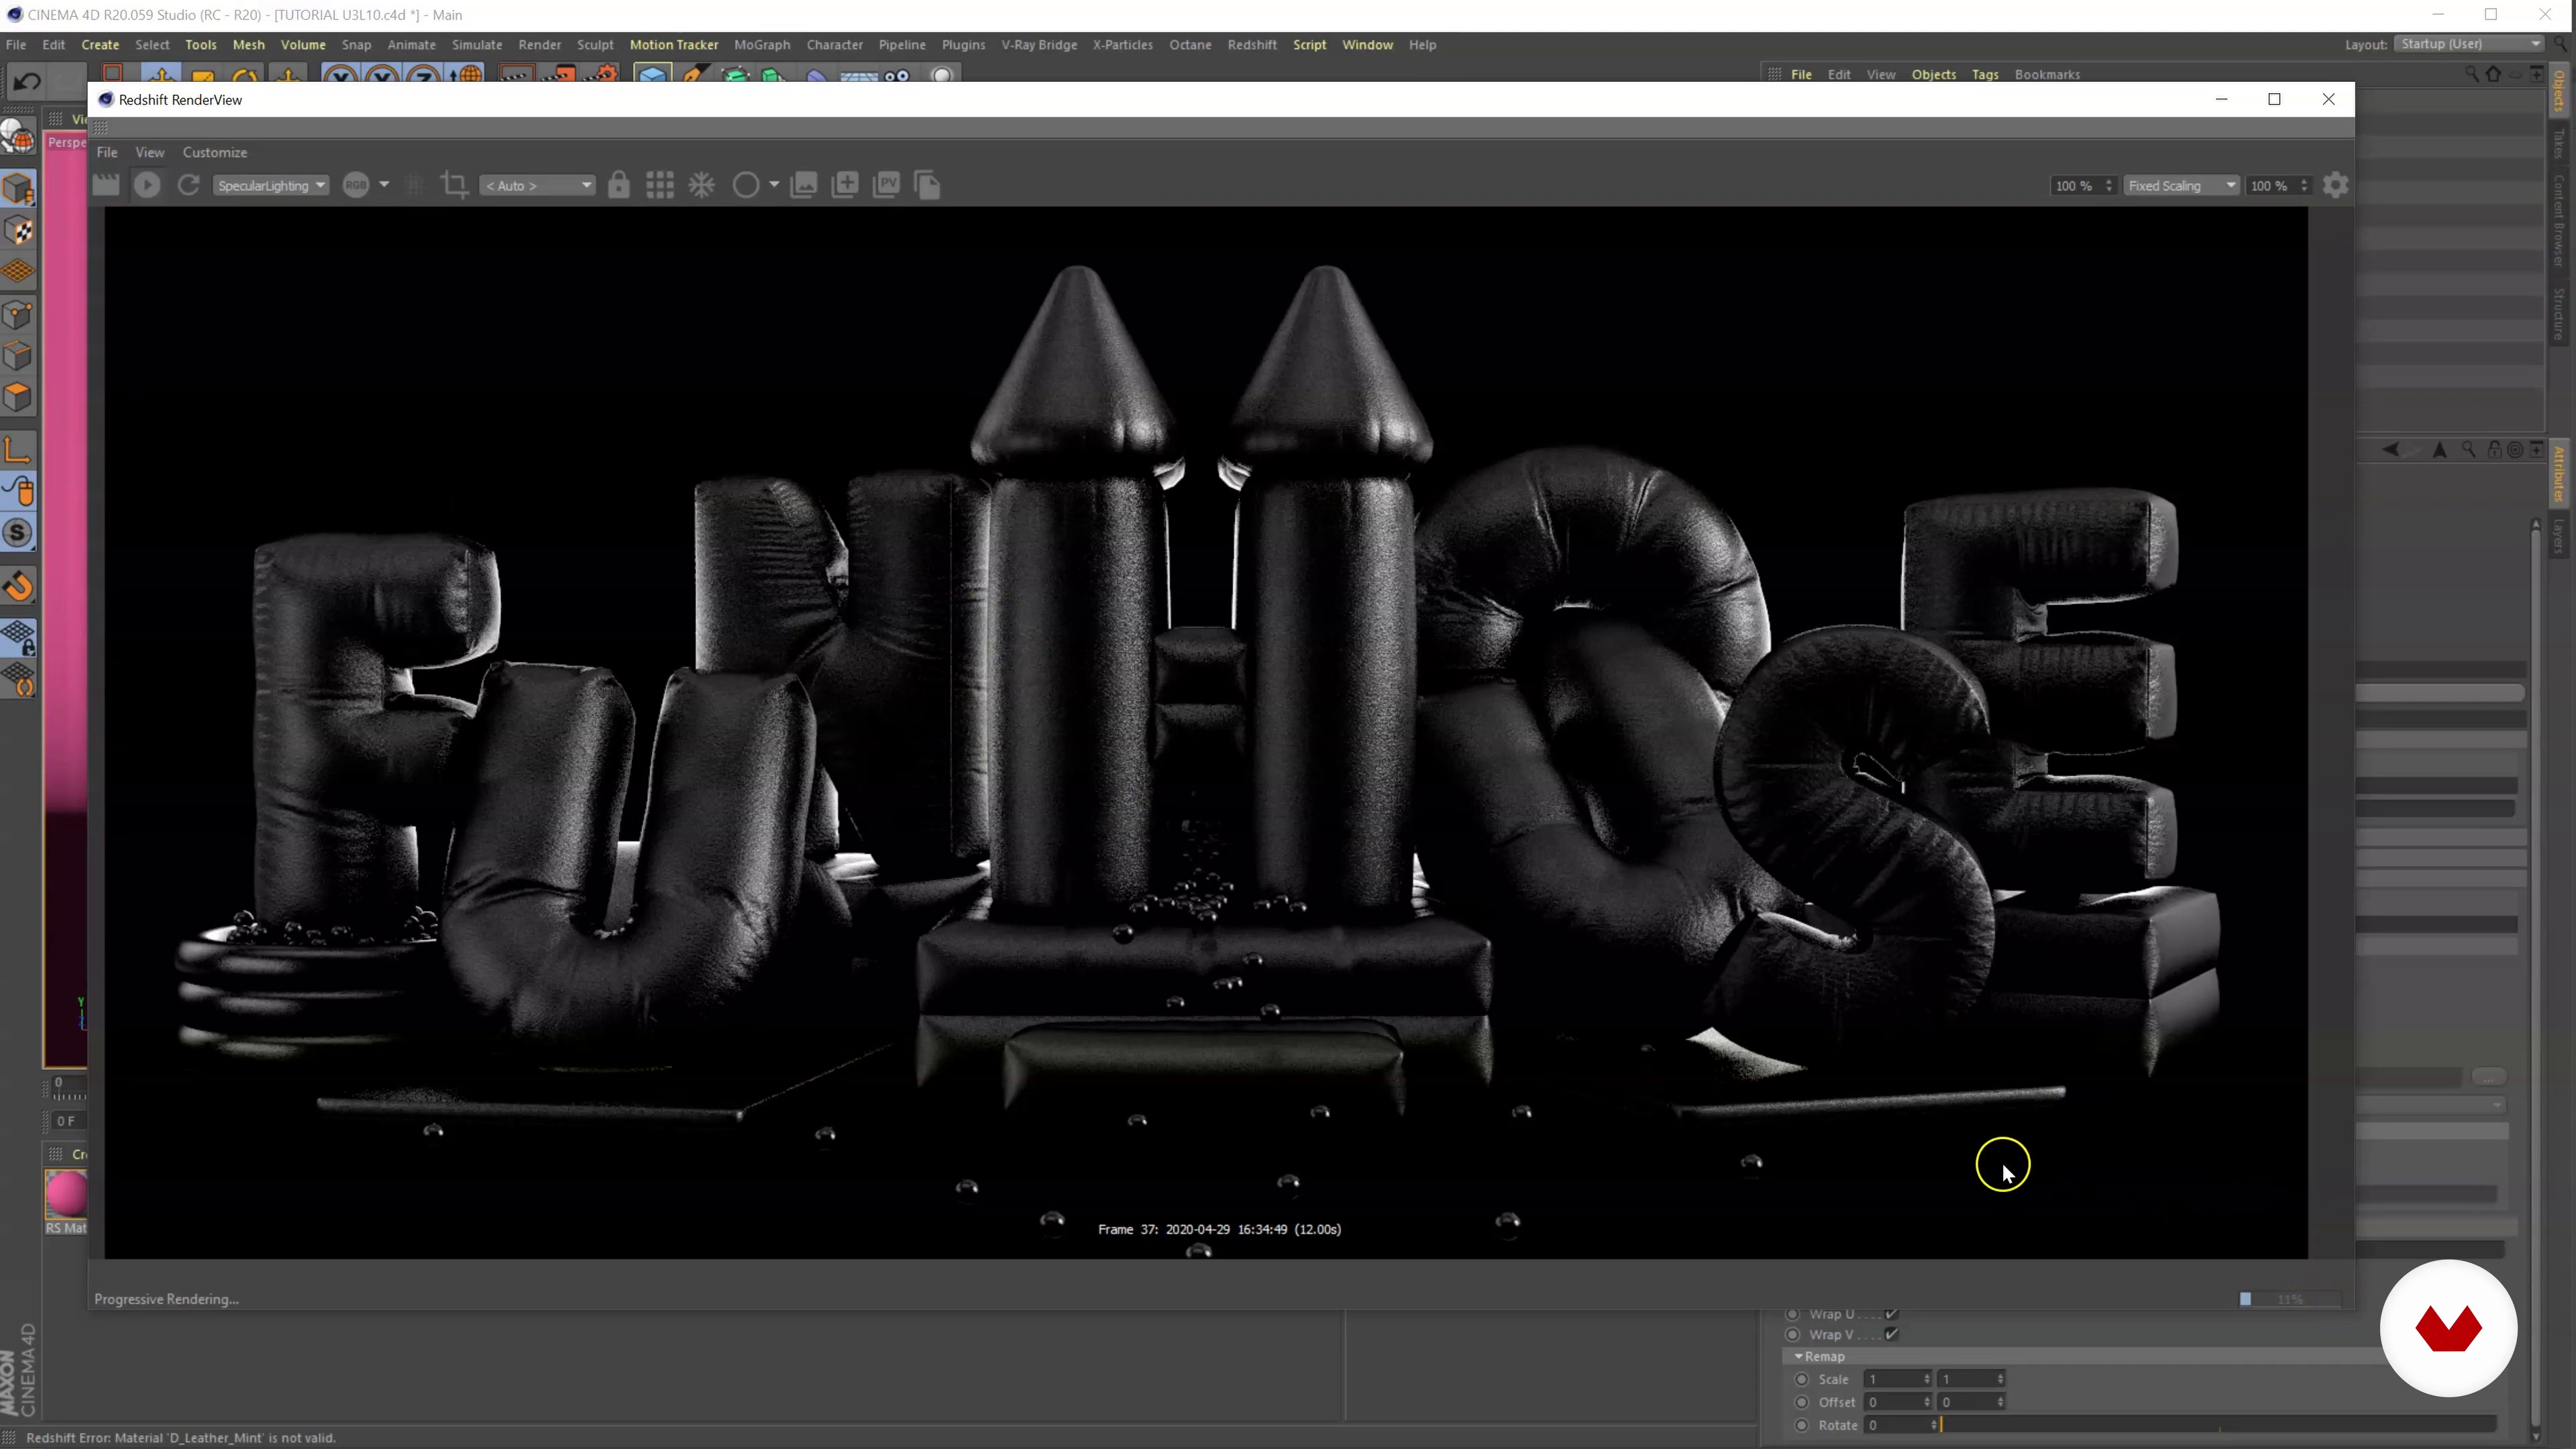Click the camera lock icon
The image size is (2576, 1449).
[x=619, y=185]
